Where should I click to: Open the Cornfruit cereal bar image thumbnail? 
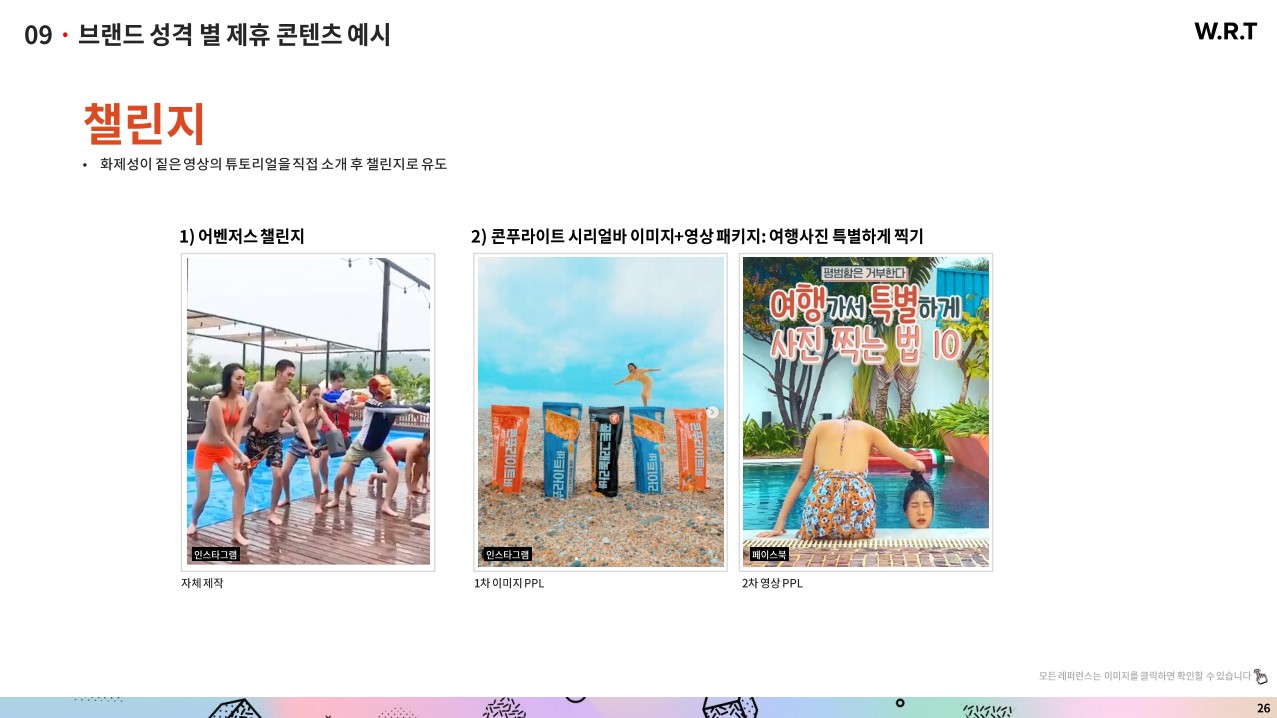[601, 412]
